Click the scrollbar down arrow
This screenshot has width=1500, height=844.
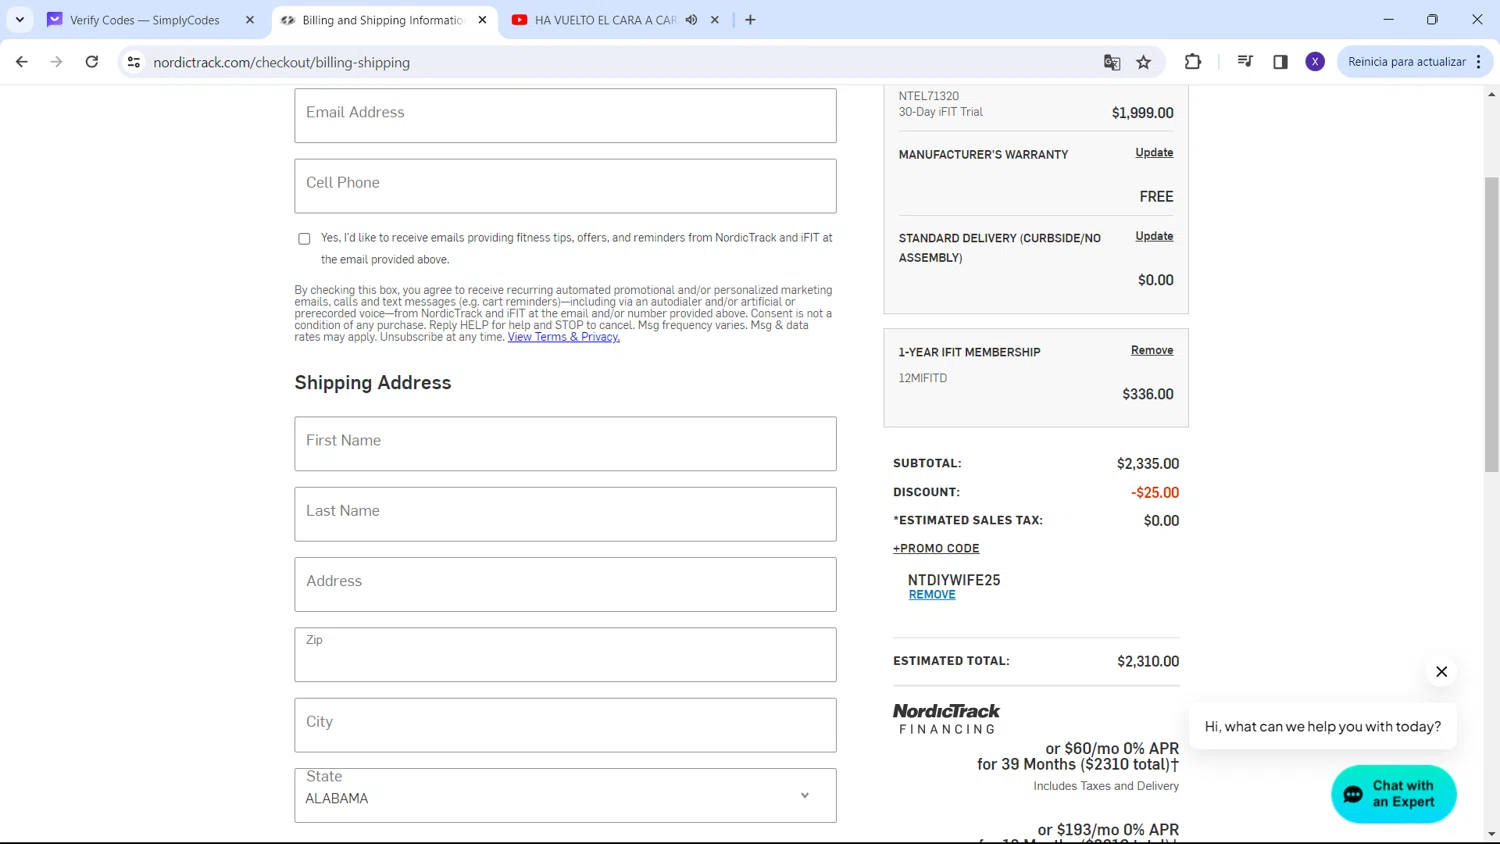1491,834
